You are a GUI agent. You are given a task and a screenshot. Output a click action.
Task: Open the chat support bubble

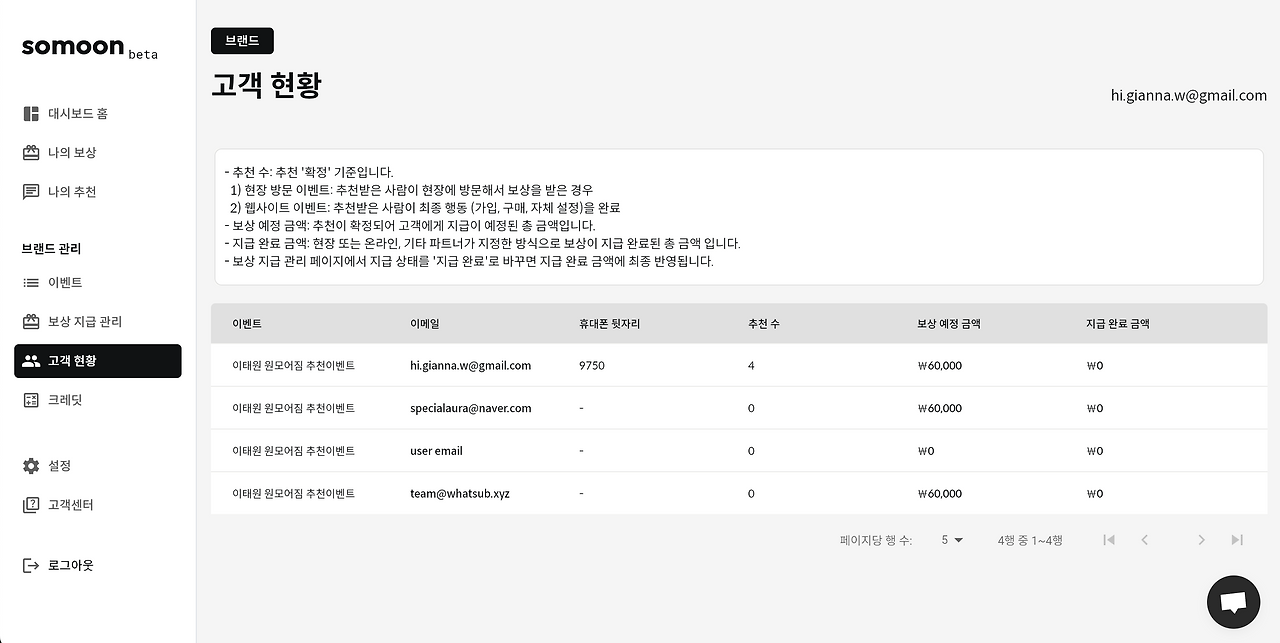coord(1233,601)
